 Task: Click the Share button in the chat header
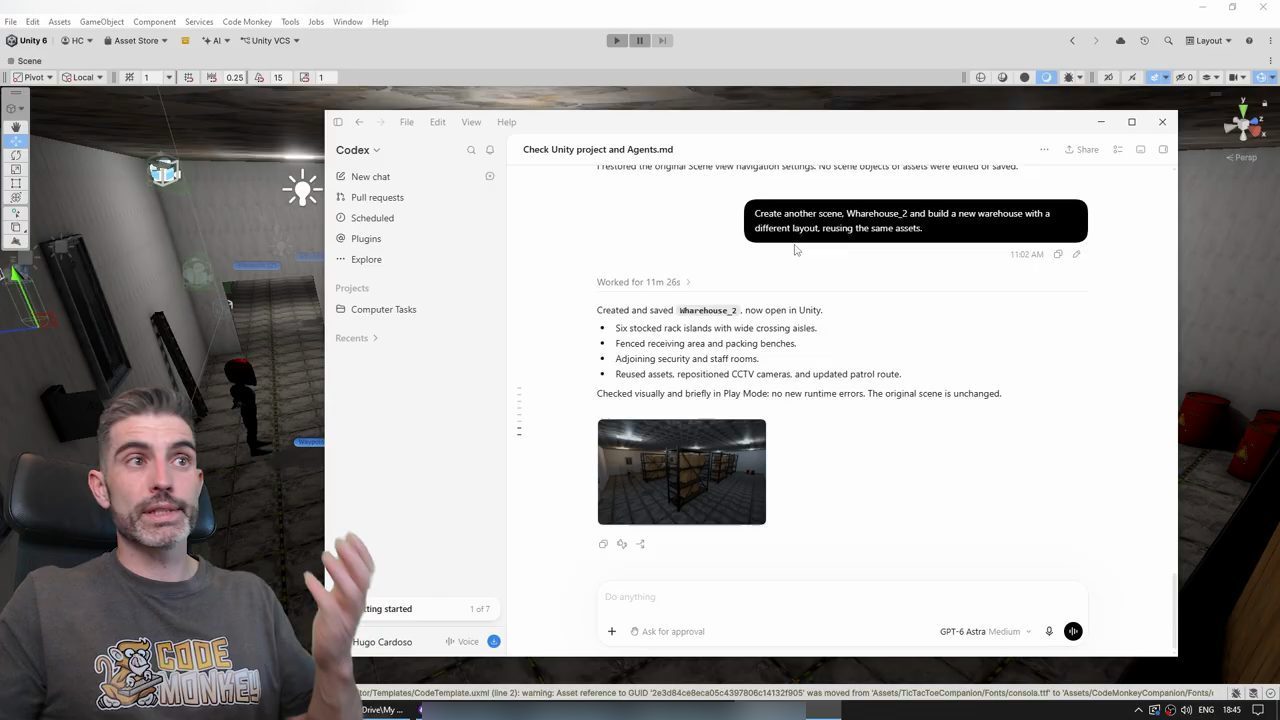(x=1081, y=150)
